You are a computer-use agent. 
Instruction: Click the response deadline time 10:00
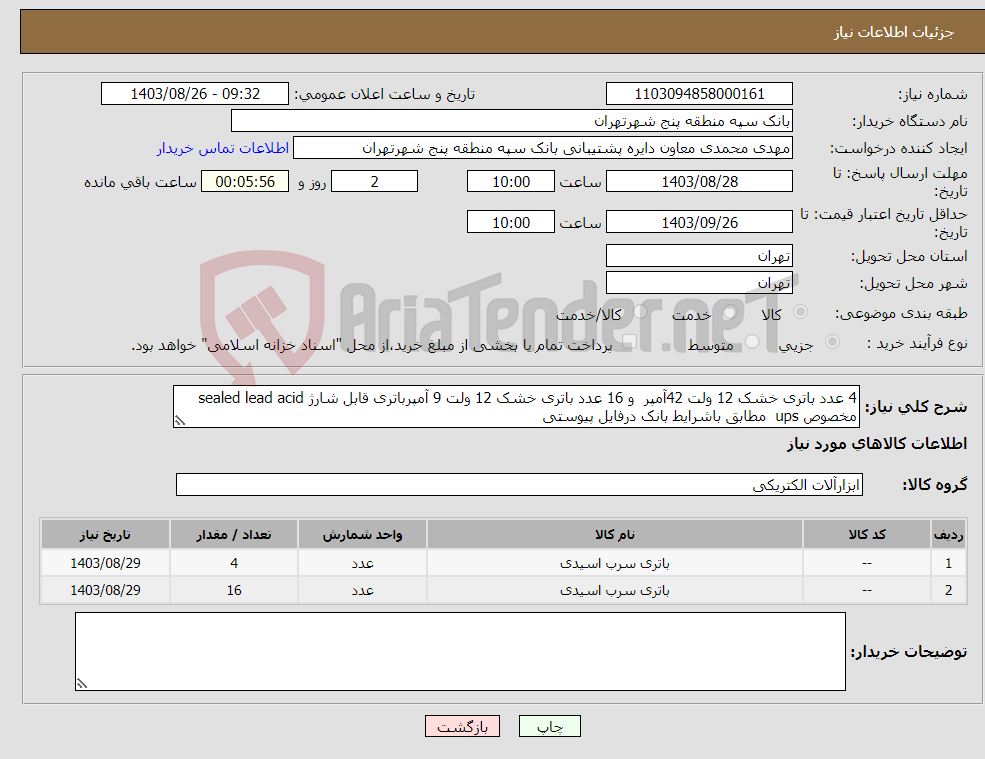[511, 182]
